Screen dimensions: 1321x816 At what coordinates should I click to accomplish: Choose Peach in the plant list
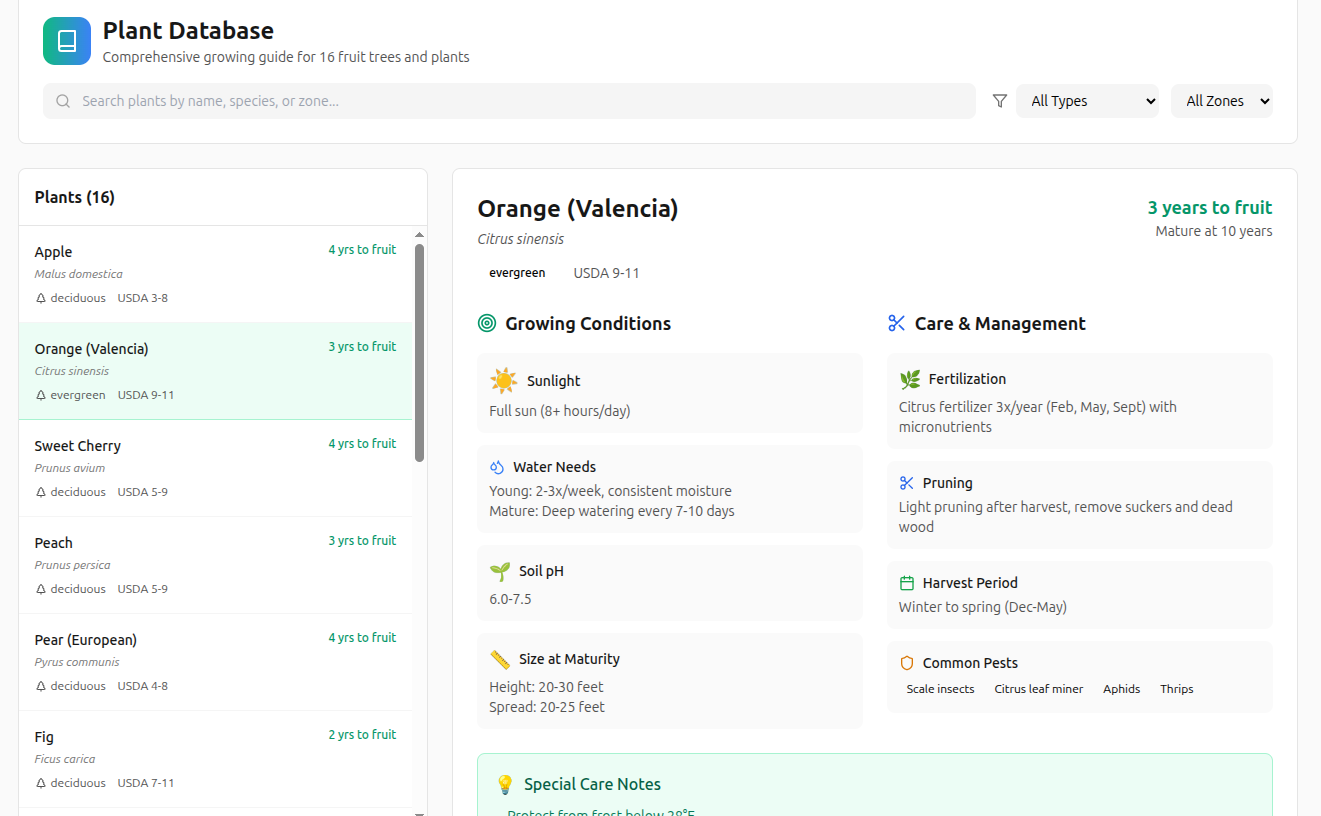pyautogui.click(x=215, y=564)
